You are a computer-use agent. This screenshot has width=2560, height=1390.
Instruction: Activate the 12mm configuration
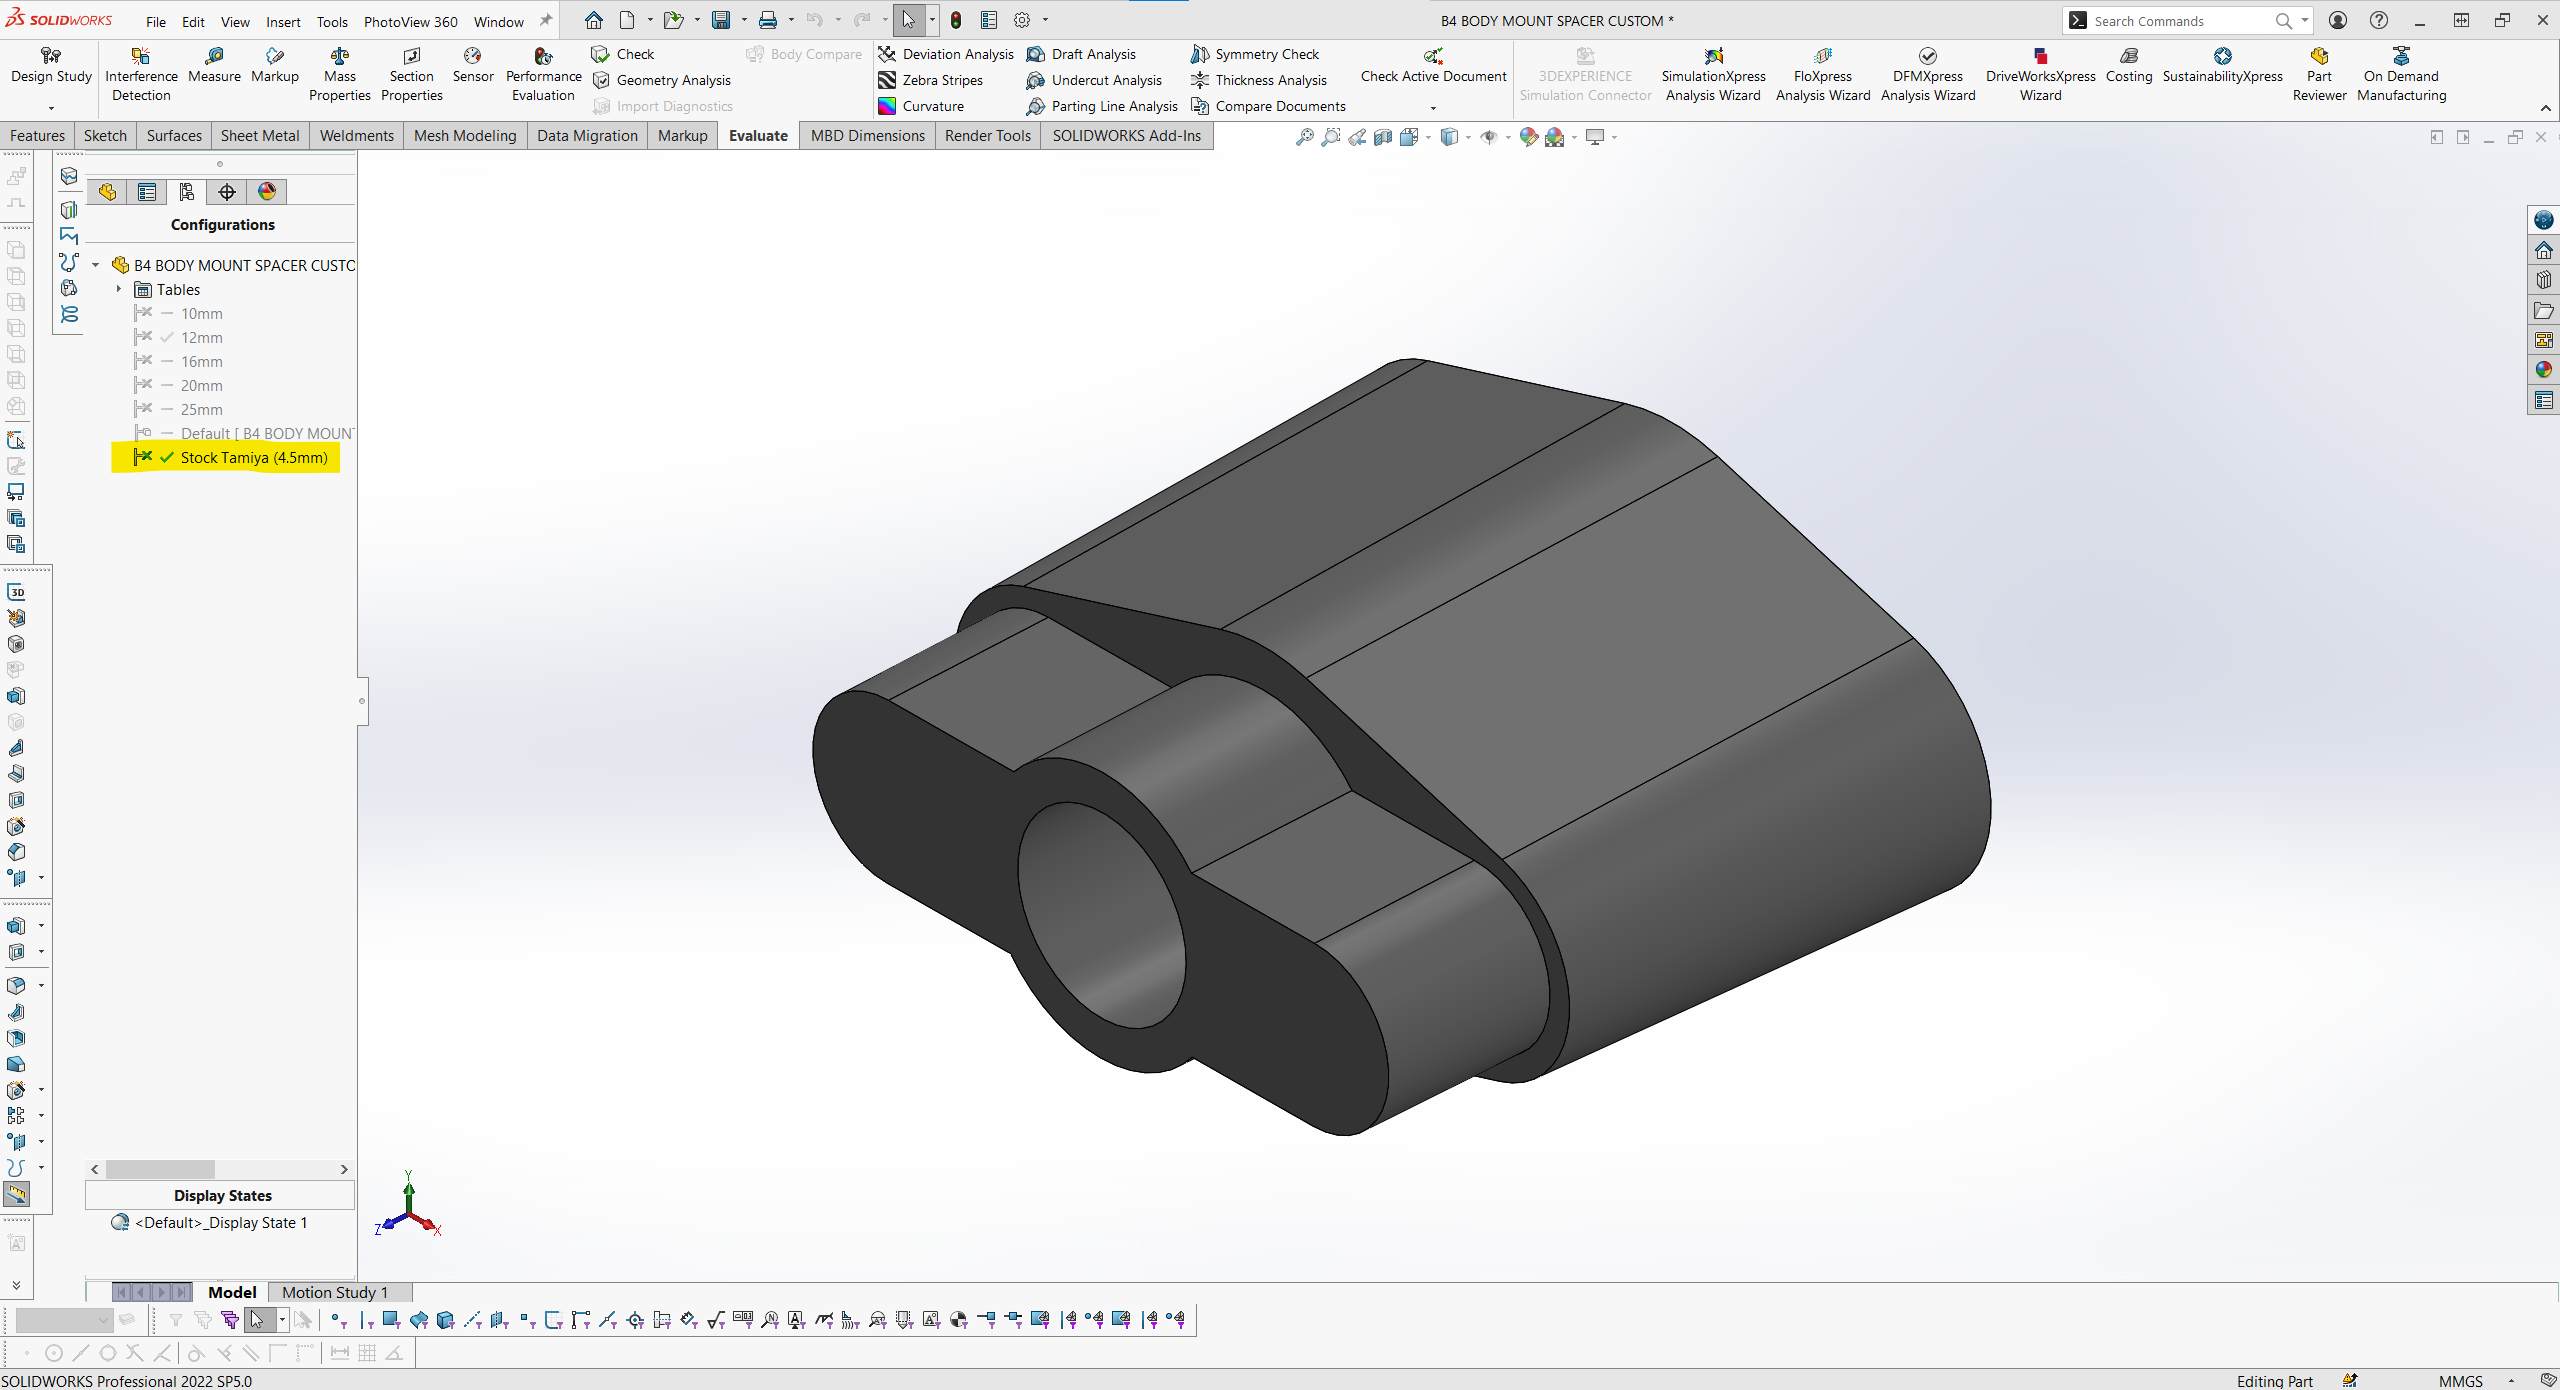click(201, 338)
